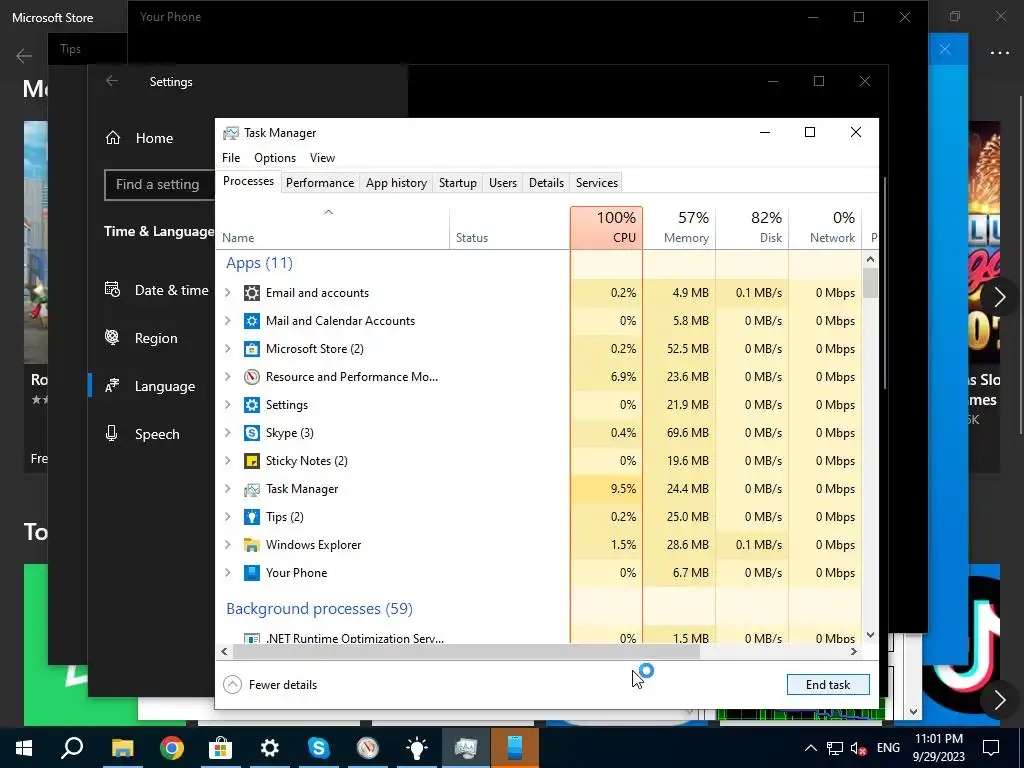The height and width of the screenshot is (768, 1024).
Task: Expand Sticky Notes (2) process group
Action: coord(227,461)
